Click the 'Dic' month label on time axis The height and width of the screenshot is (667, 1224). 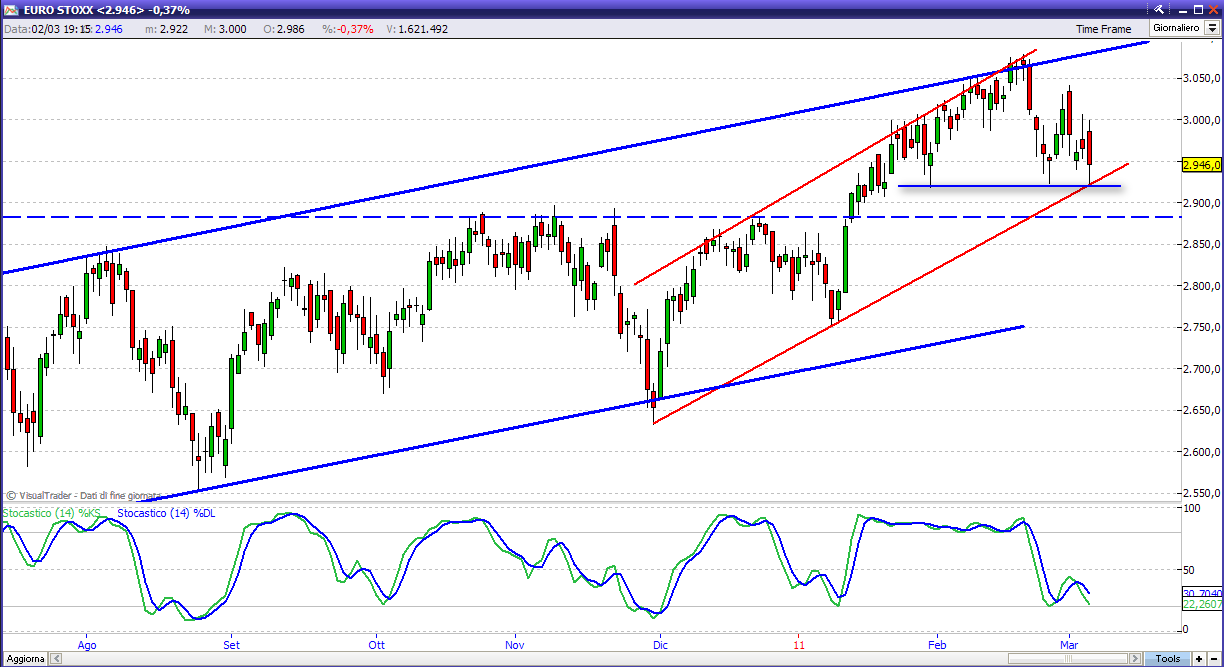coord(661,645)
